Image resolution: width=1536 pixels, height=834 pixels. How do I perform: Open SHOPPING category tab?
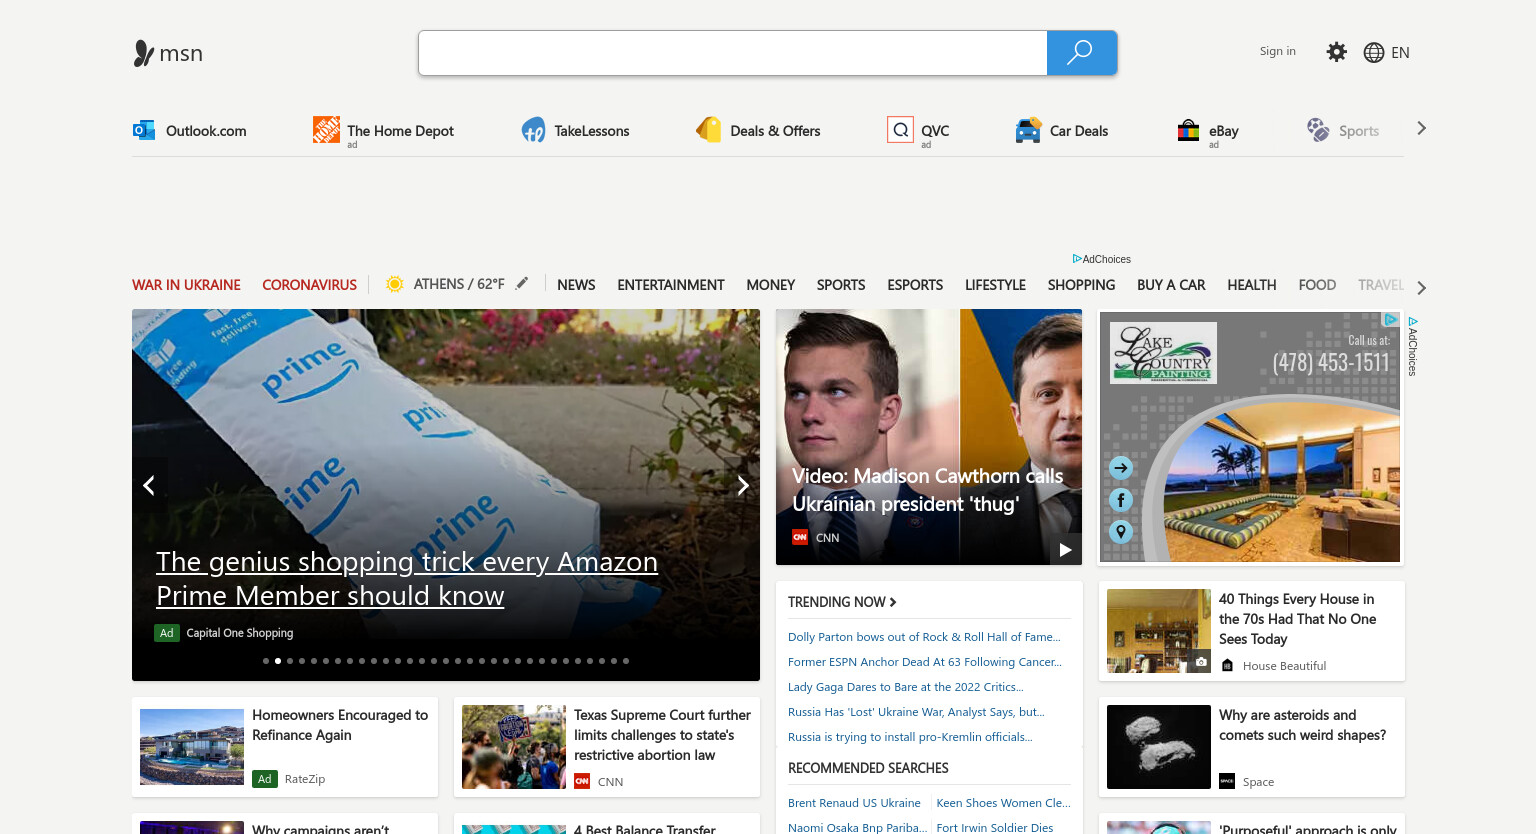(x=1081, y=285)
